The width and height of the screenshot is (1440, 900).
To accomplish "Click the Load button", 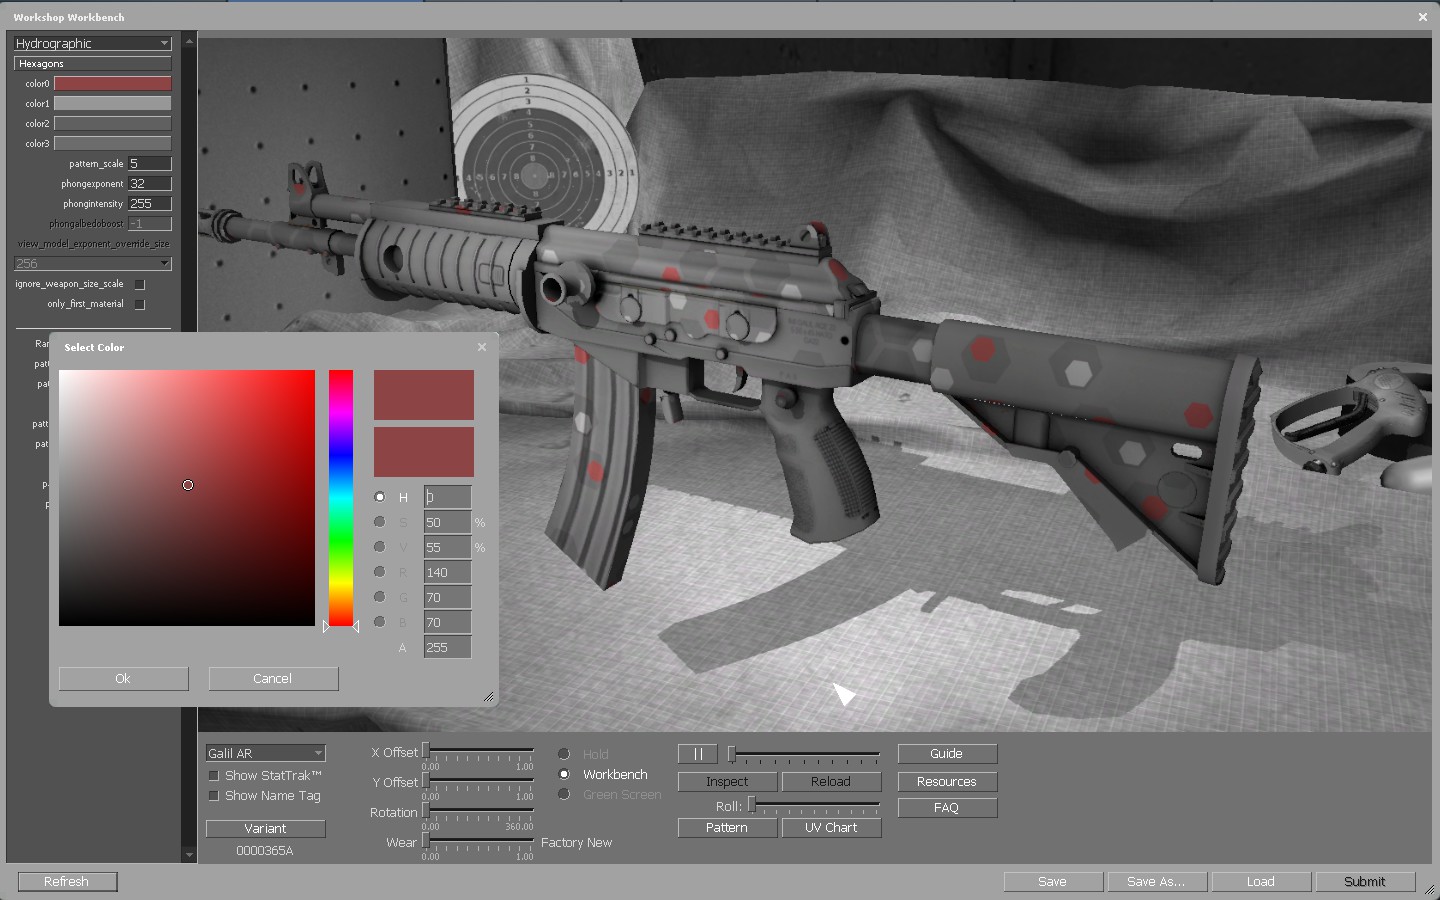I will pos(1261,881).
